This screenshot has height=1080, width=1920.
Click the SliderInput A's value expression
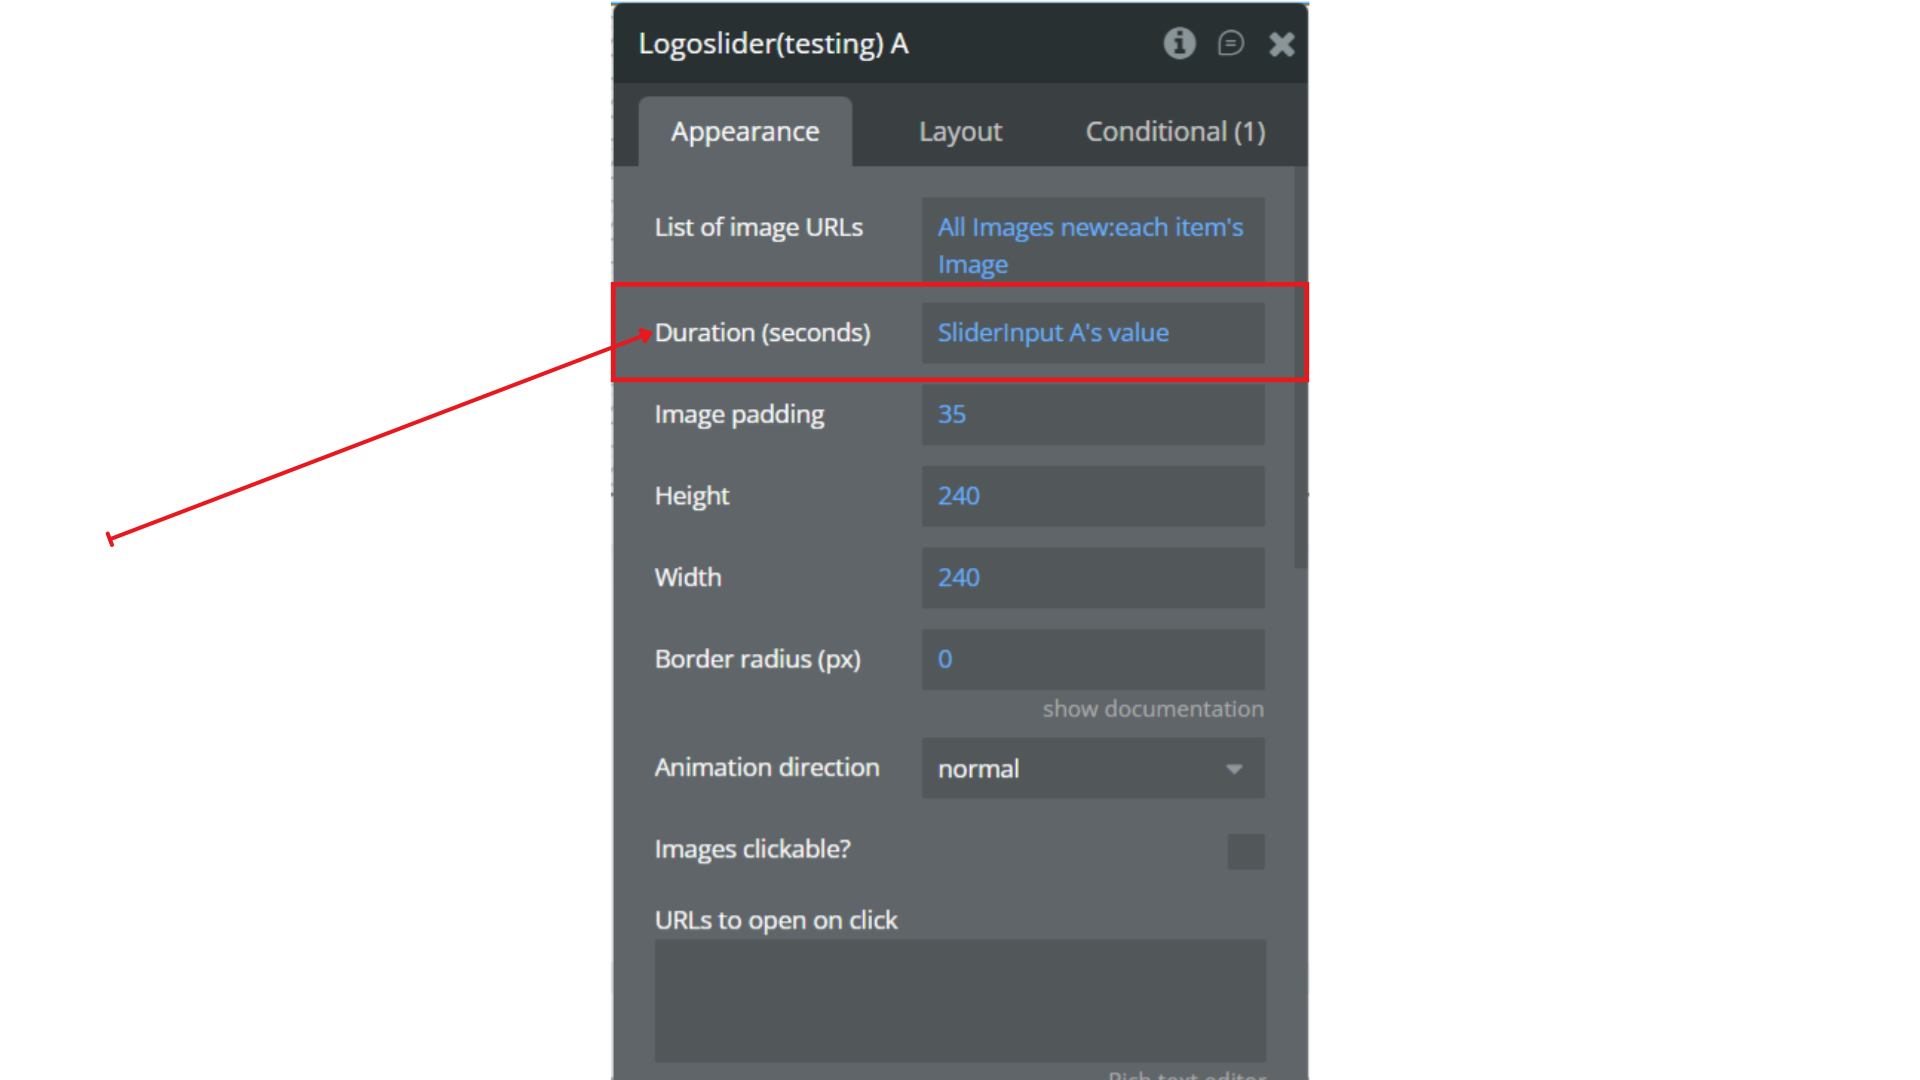pyautogui.click(x=1053, y=333)
